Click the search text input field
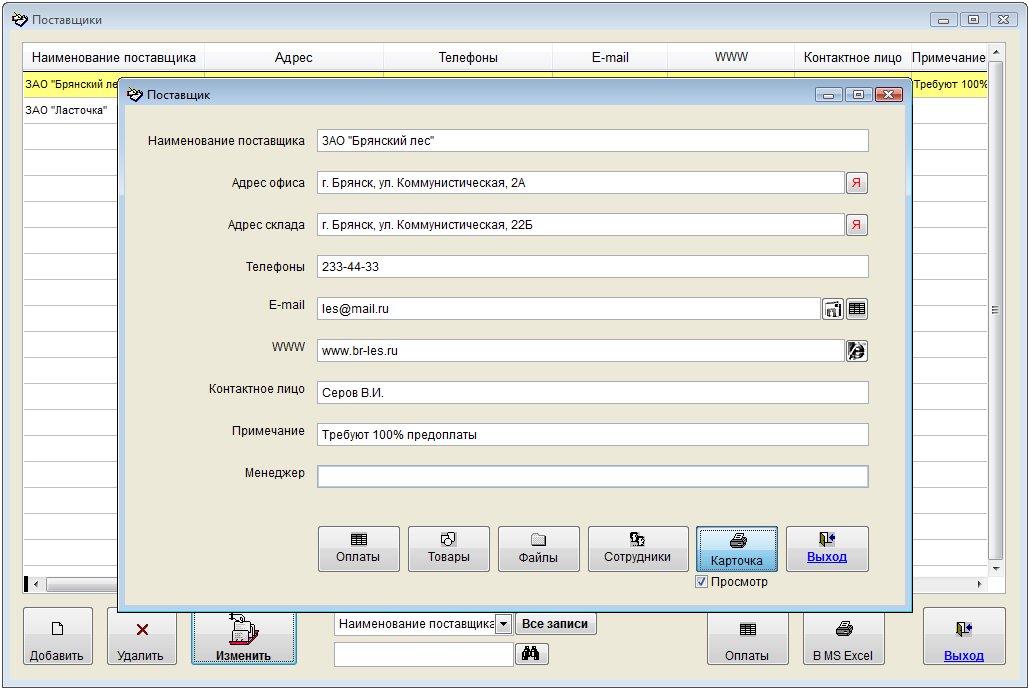Viewport: 1029px width, 690px height. pos(423,655)
